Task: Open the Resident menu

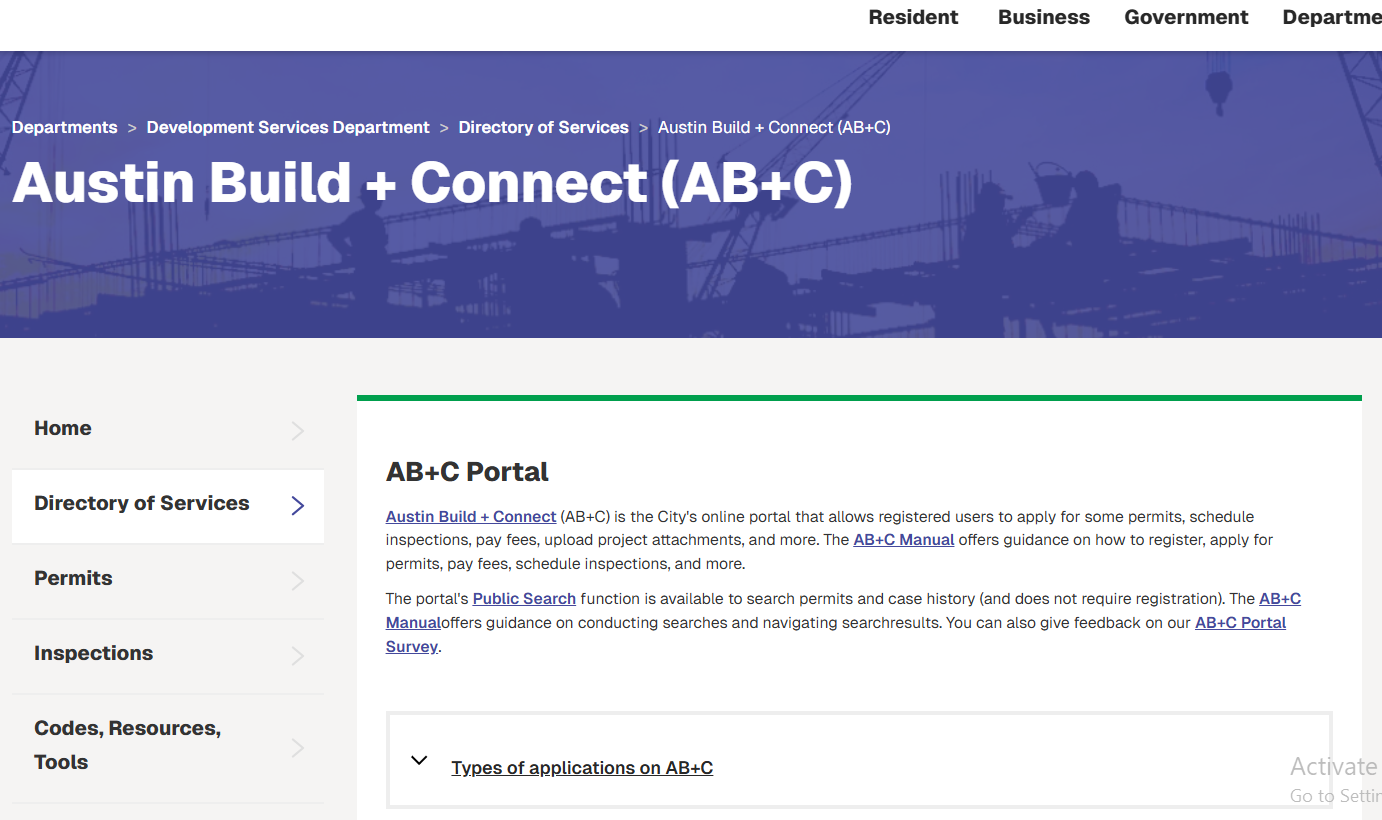Action: coord(913,17)
